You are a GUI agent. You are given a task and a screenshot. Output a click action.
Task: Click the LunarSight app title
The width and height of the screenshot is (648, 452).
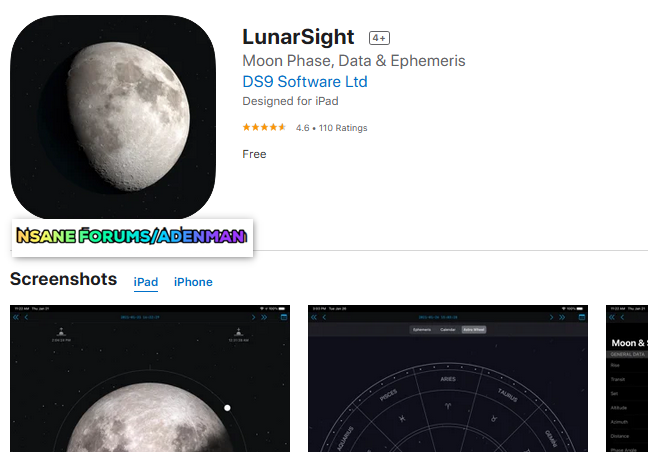[x=298, y=37]
